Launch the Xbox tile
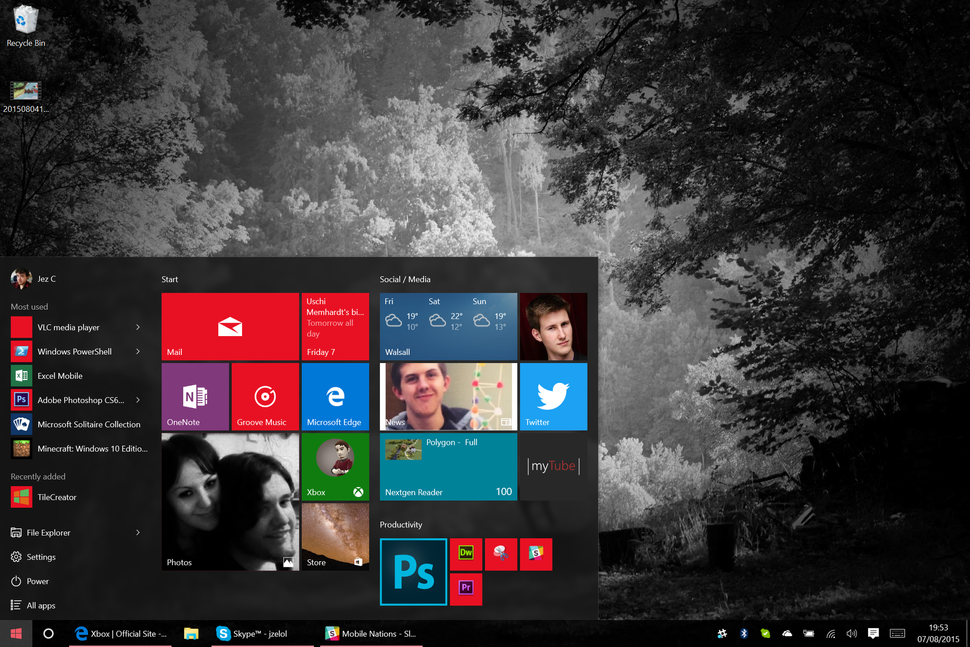 click(335, 466)
